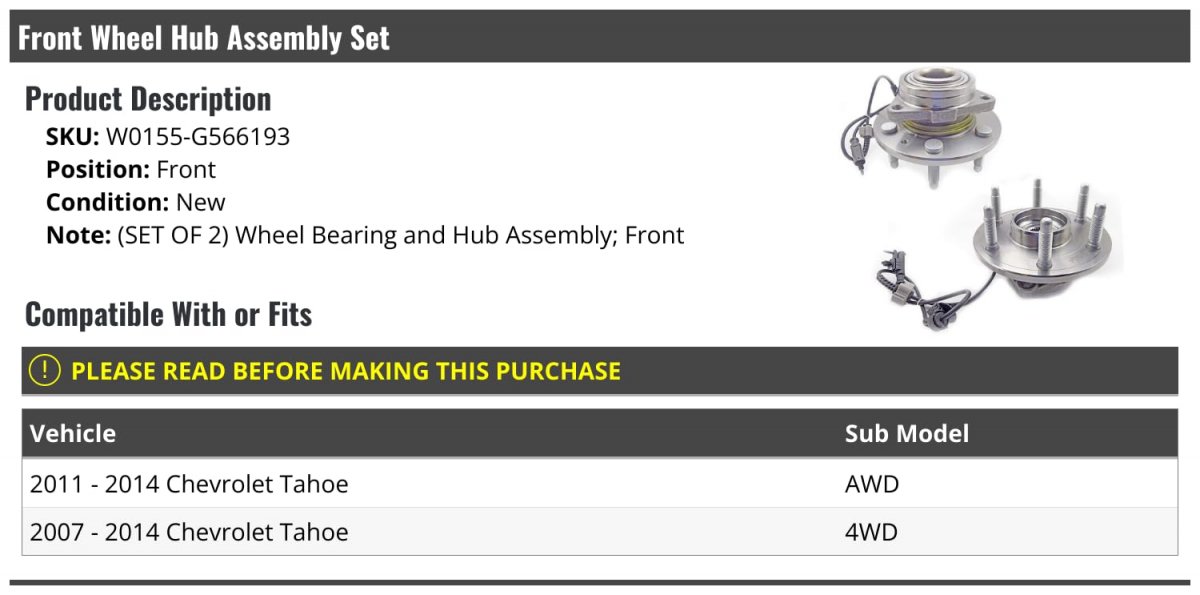The height and width of the screenshot is (595, 1200).
Task: Click the Condition label
Action: pos(107,203)
